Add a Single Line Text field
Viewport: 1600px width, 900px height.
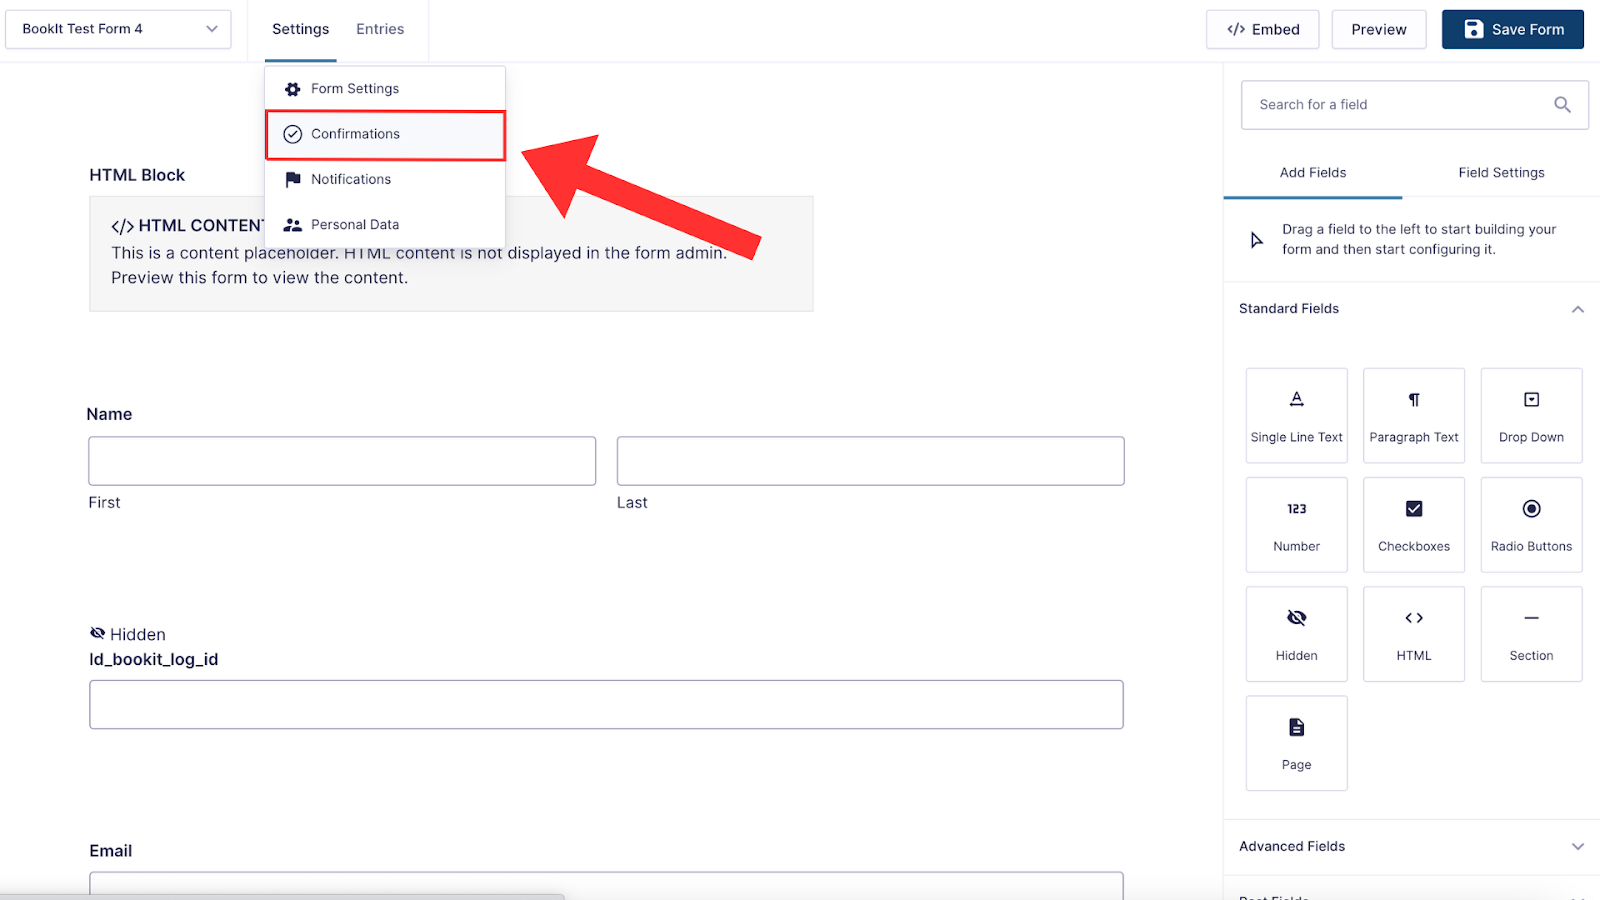[1296, 416]
